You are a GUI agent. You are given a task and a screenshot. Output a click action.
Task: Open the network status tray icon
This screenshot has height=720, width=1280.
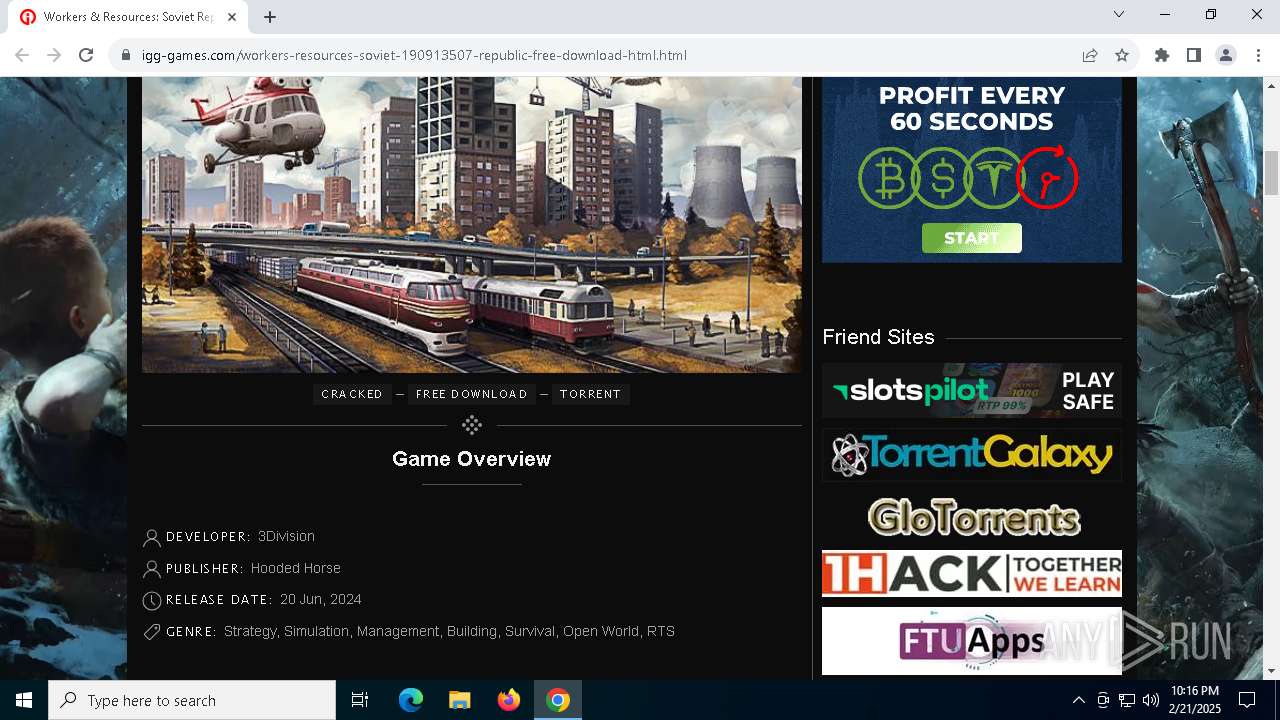pyautogui.click(x=1126, y=700)
